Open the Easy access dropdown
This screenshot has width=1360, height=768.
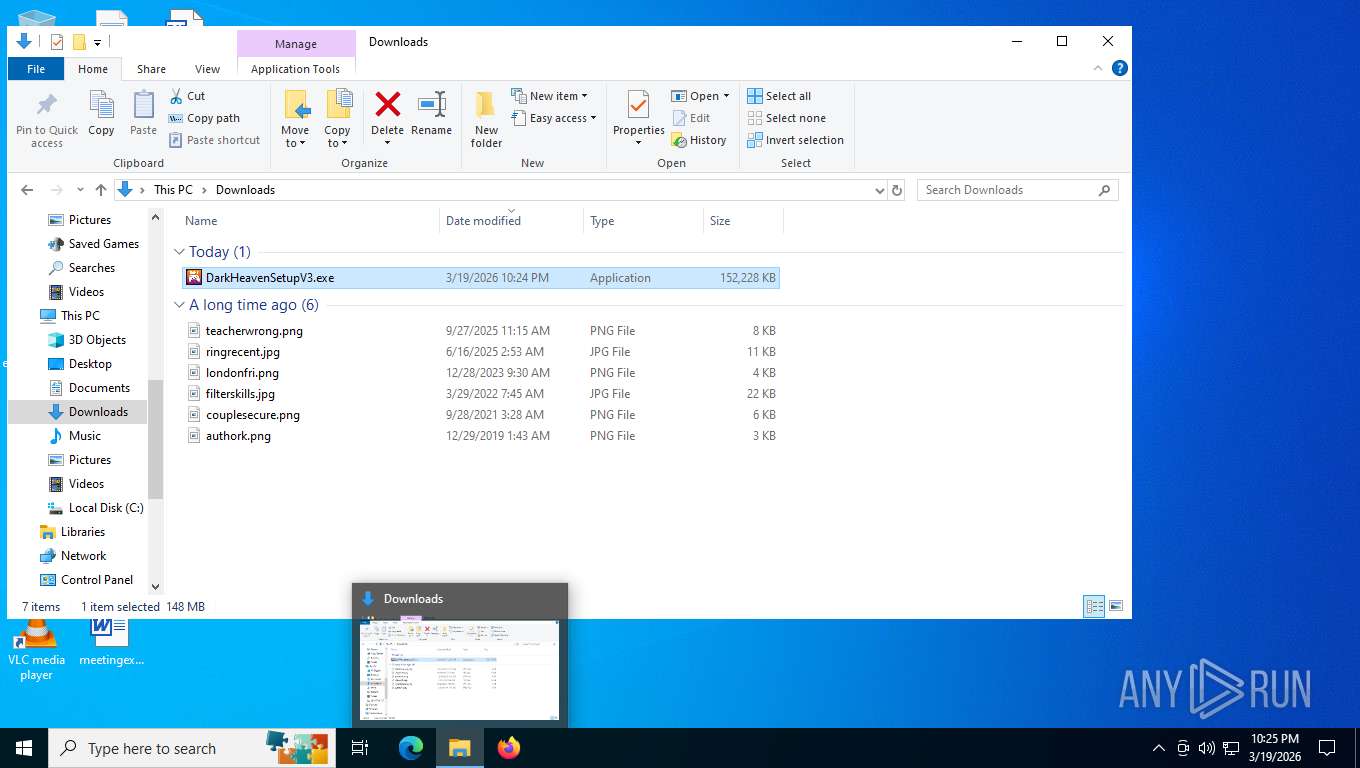click(554, 118)
